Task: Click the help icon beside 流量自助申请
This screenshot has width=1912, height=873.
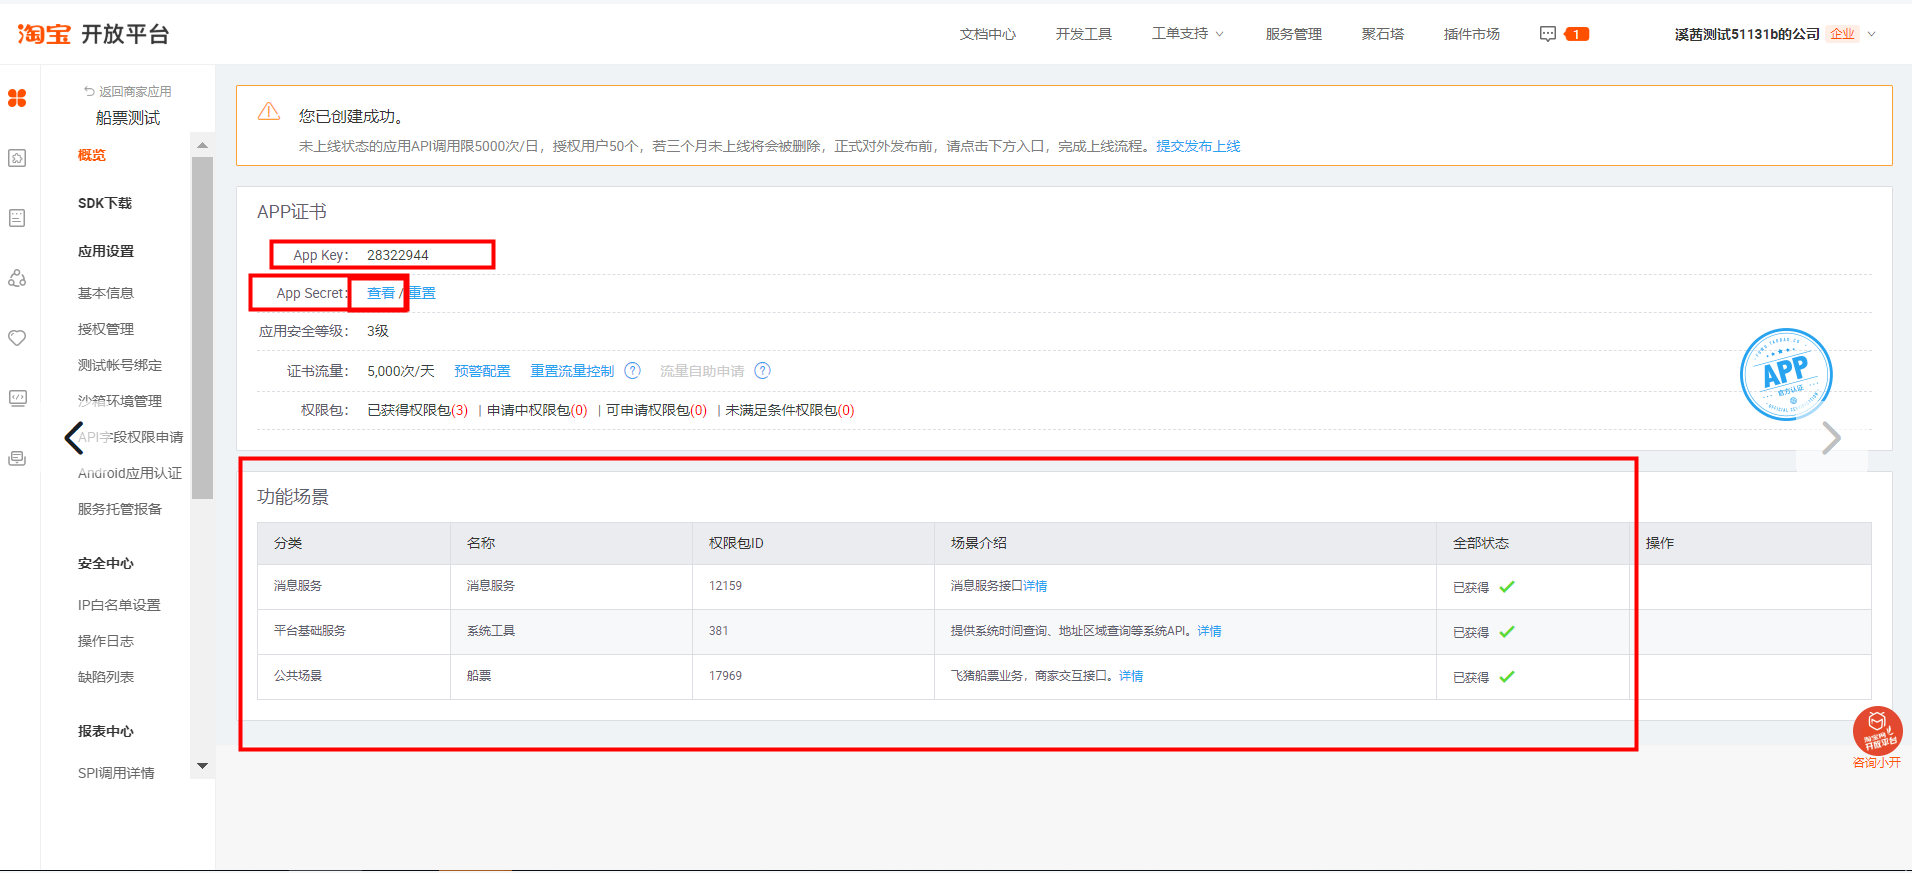Action: coord(762,371)
